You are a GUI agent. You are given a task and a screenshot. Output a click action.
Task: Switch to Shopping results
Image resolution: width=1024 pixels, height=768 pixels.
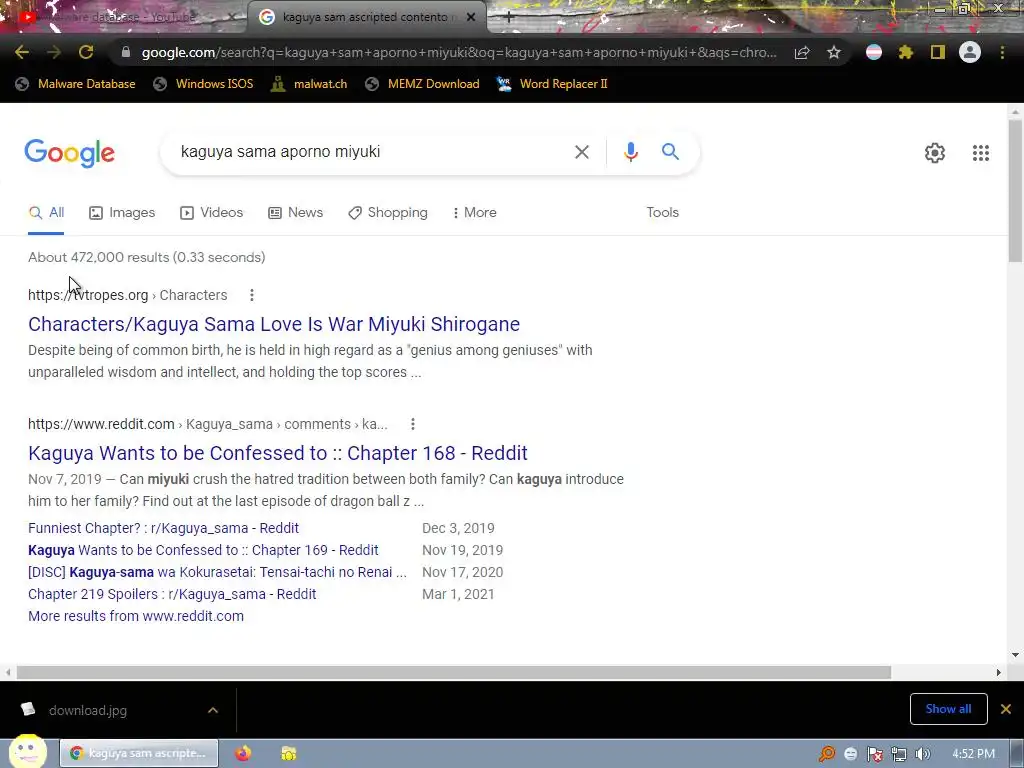pyautogui.click(x=388, y=213)
